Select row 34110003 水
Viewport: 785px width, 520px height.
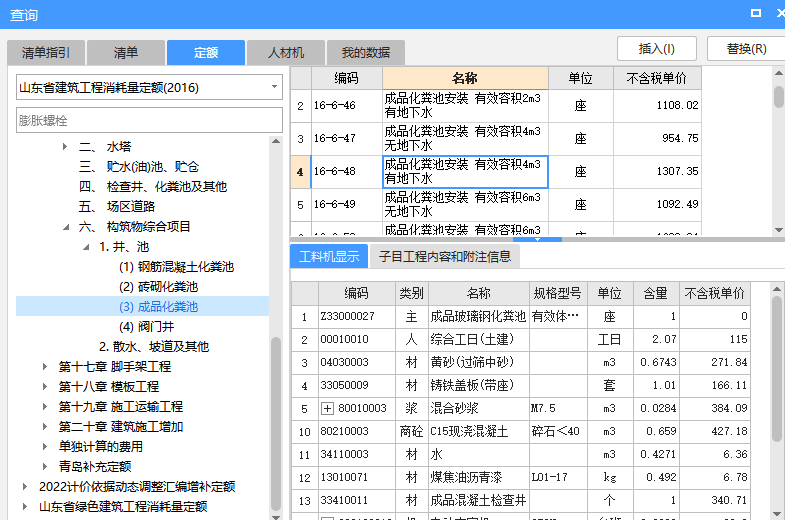[x=521, y=454]
